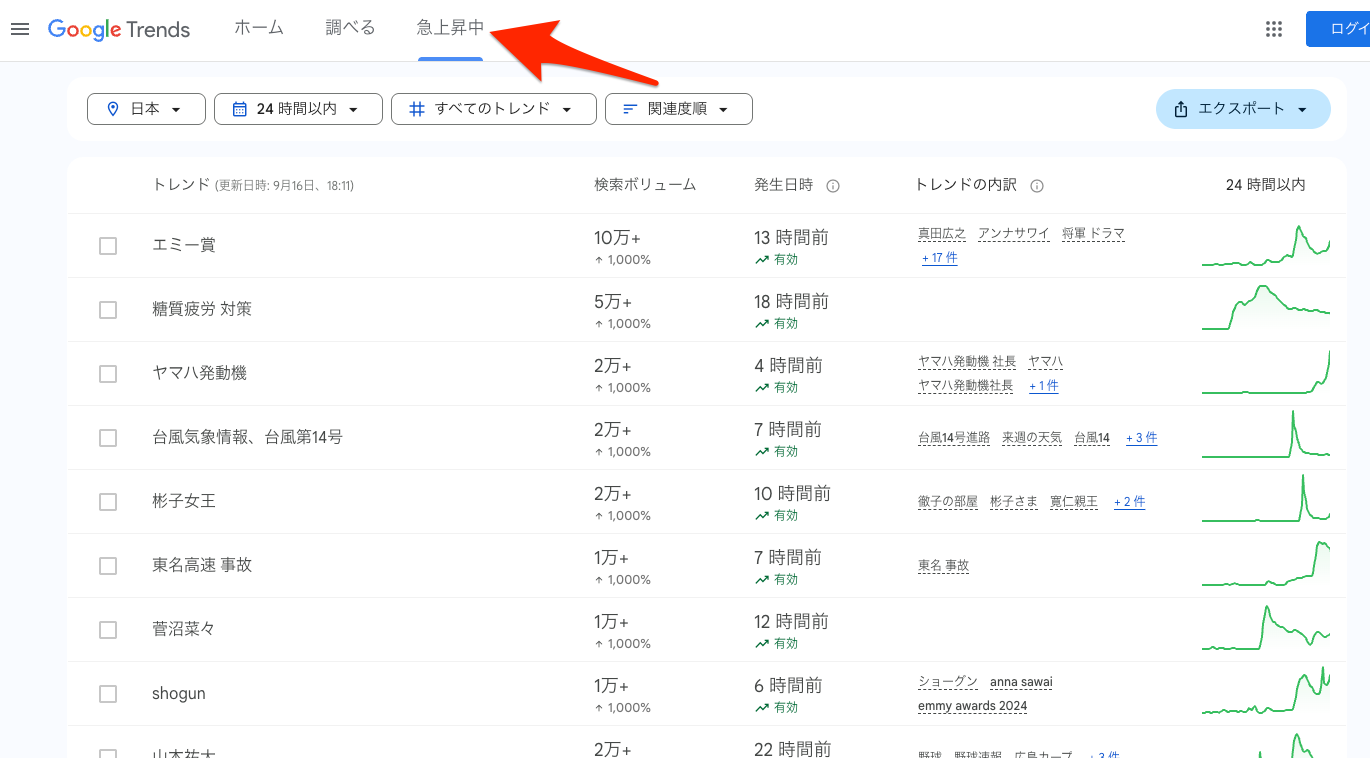Select the 東名高速 事故 checkbox
Viewport: 1370px width, 758px height.
point(108,566)
